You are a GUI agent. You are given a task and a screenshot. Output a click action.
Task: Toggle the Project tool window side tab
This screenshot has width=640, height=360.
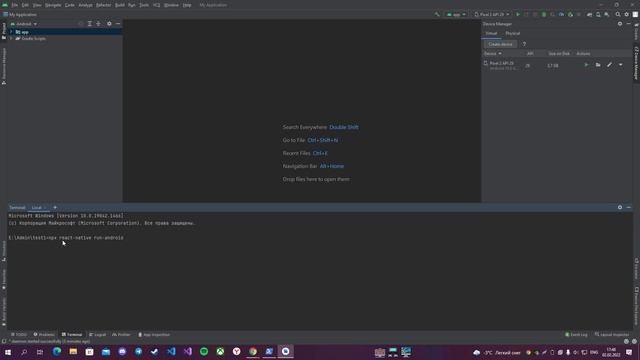(x=4, y=31)
